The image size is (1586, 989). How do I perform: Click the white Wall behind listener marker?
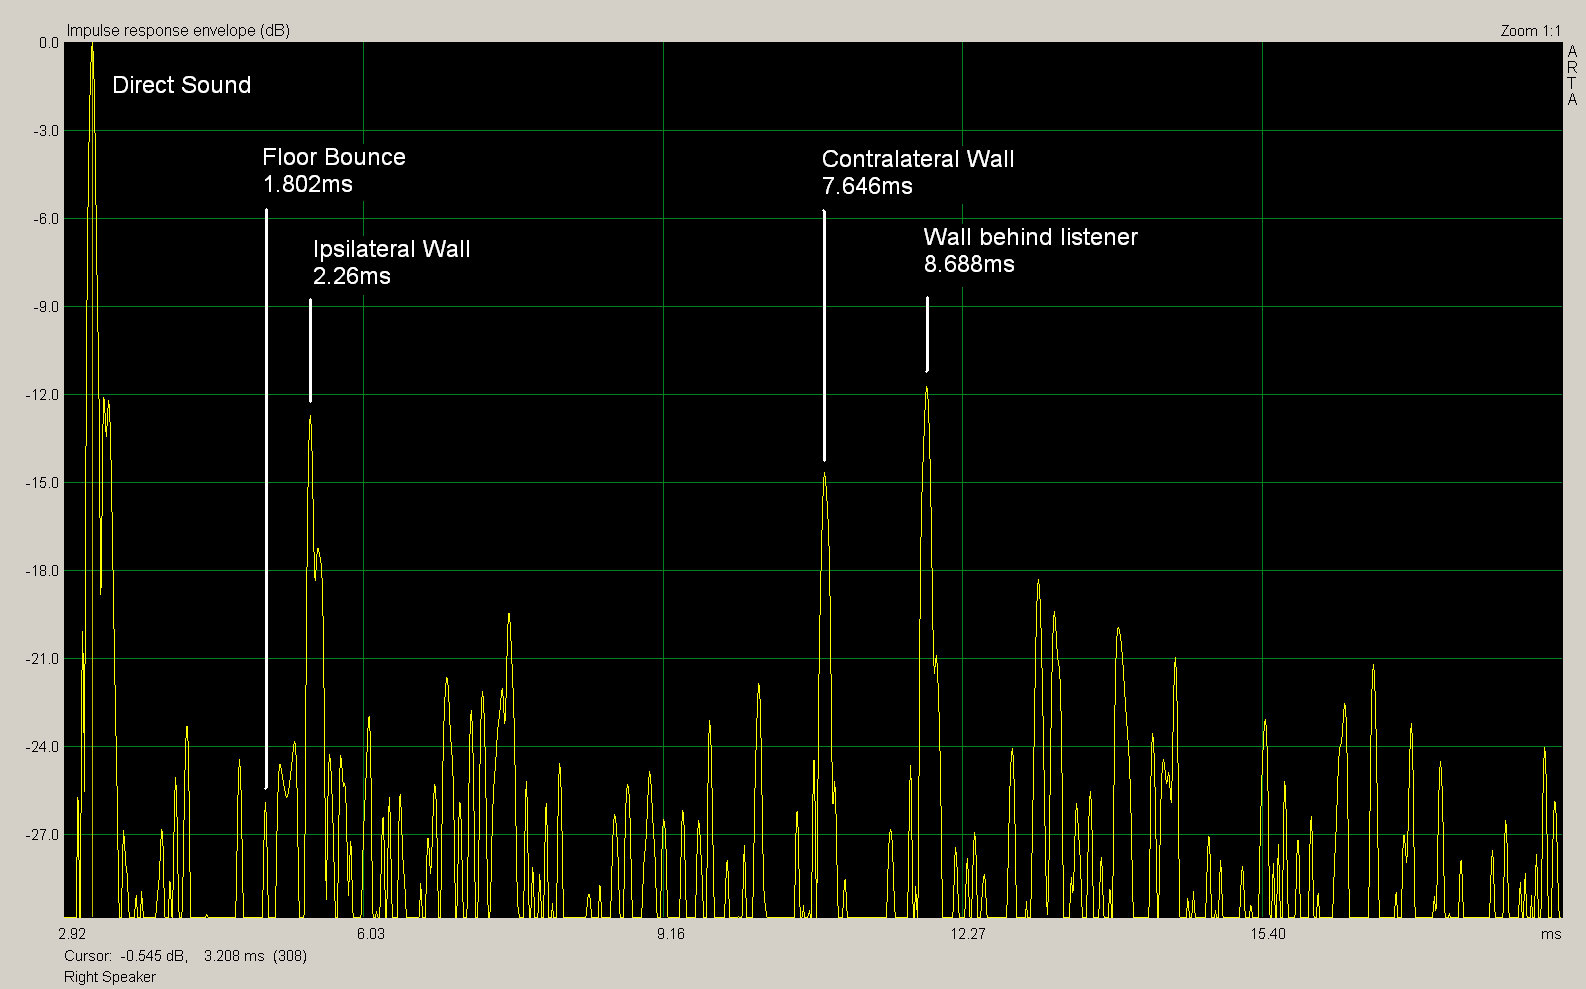click(927, 334)
